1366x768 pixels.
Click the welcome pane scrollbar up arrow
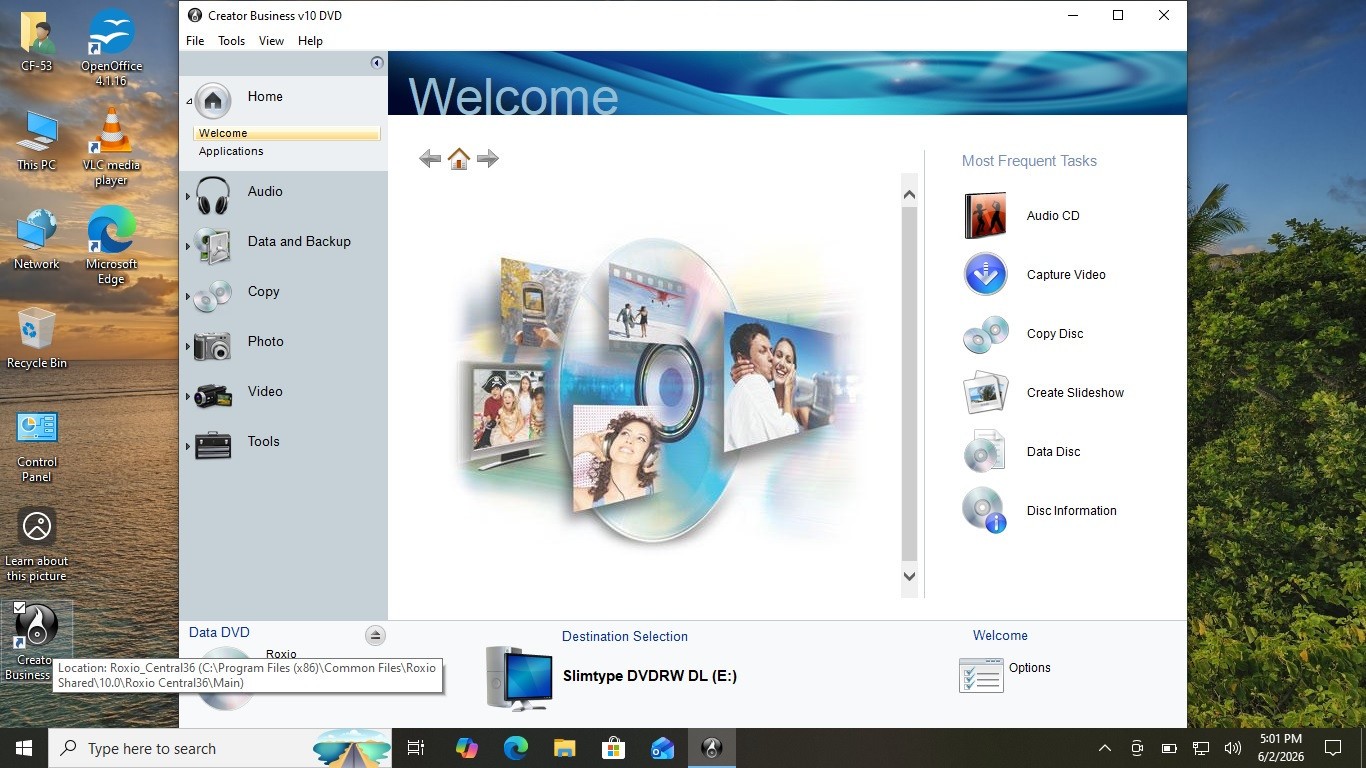[x=909, y=195]
